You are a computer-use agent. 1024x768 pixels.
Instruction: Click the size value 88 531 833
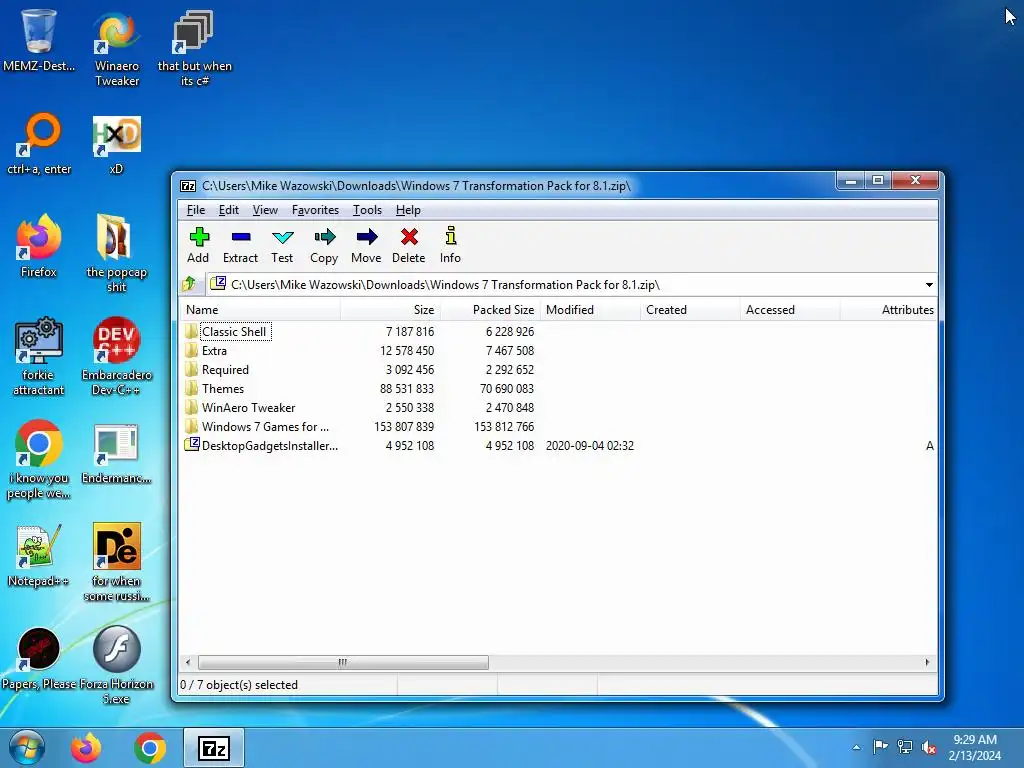407,389
